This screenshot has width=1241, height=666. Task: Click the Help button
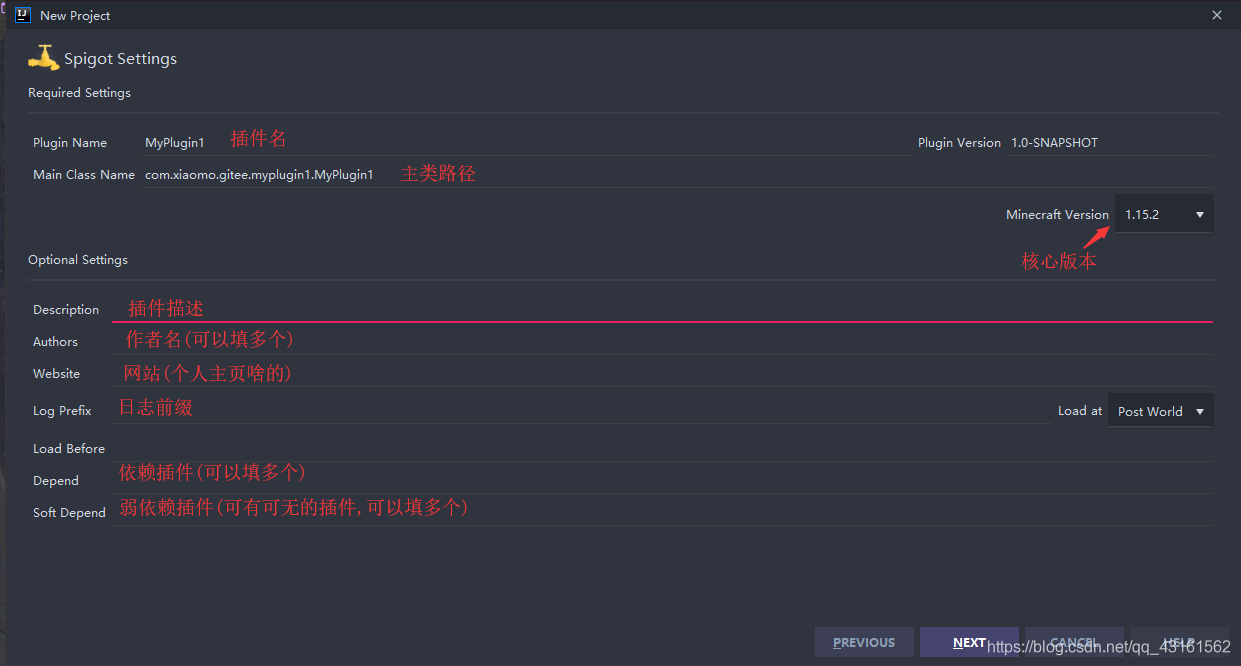click(x=1179, y=642)
